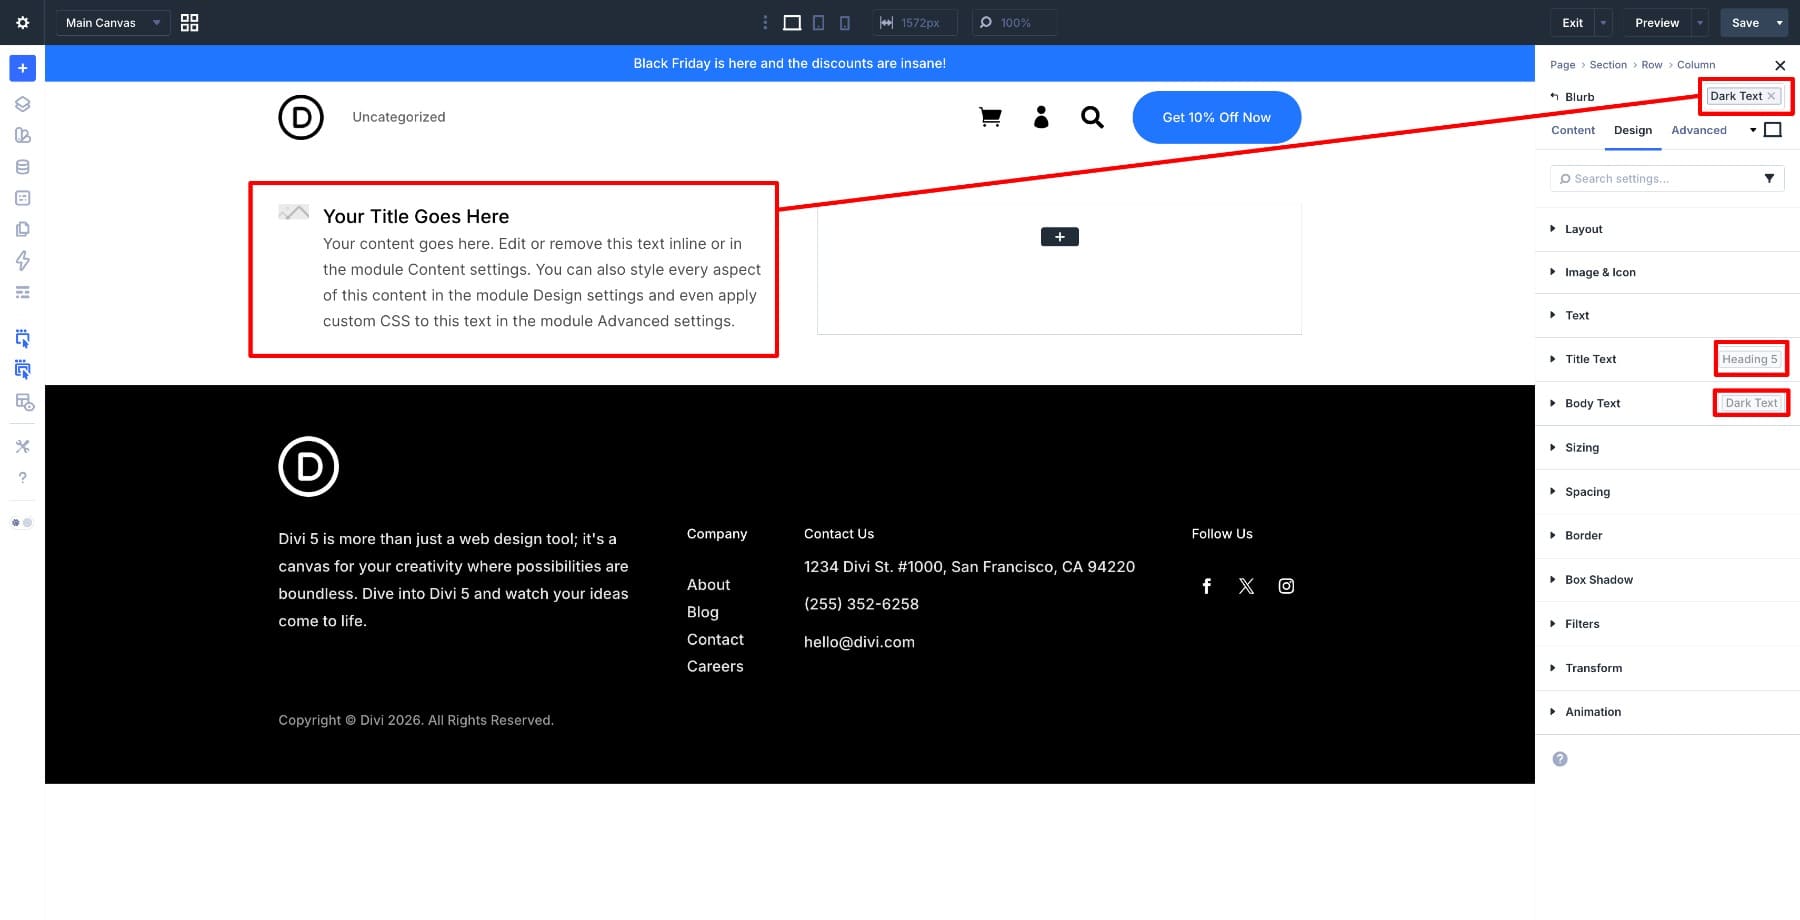Screen dimensions: 1800x920
Task: Expand the Text settings group
Action: coord(1667,315)
